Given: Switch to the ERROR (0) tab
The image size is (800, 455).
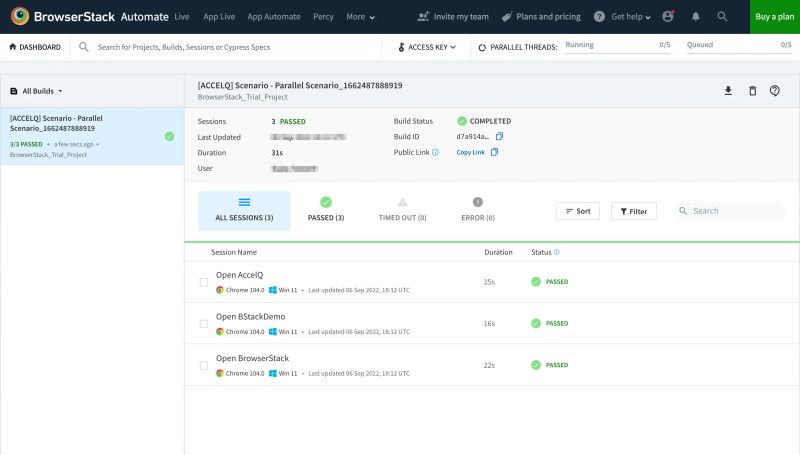Looking at the screenshot, I should pos(478,211).
